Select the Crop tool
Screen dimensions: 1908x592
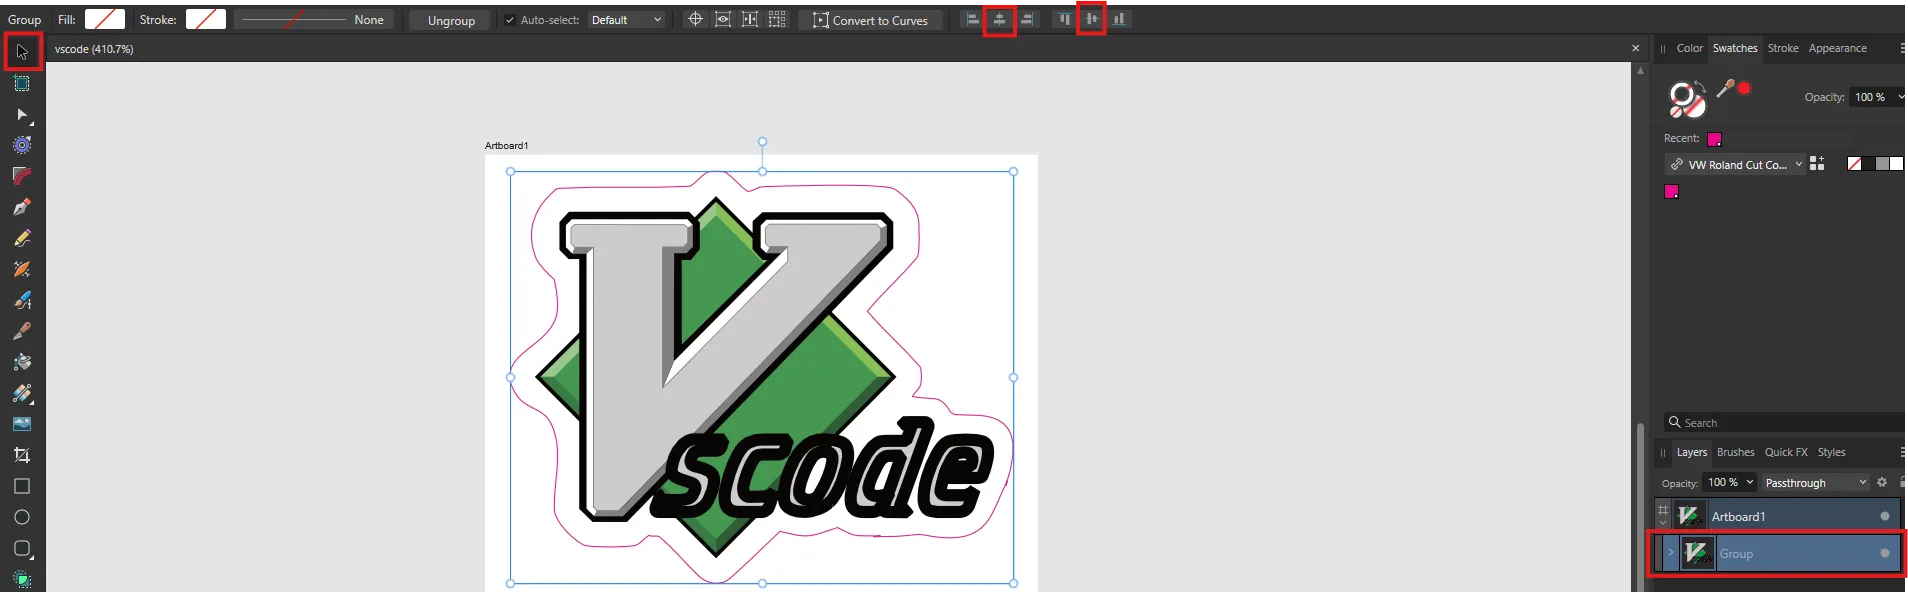click(x=22, y=455)
